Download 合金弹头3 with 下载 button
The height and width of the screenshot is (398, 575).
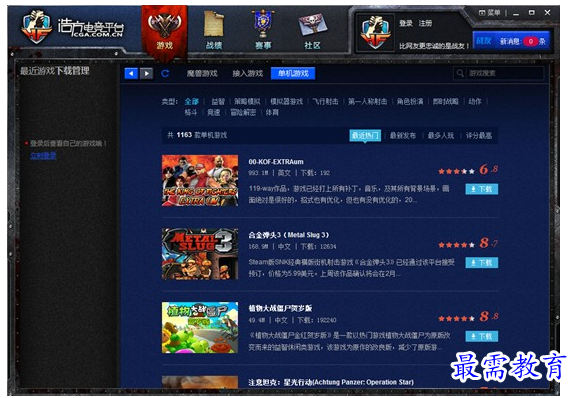[482, 263]
